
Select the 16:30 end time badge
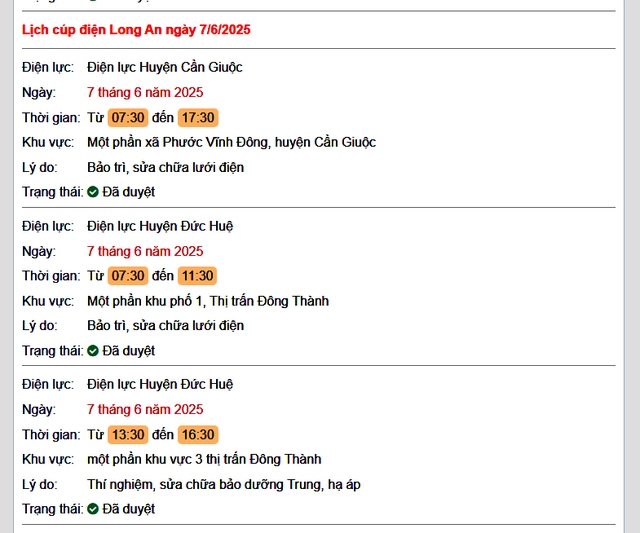click(x=198, y=434)
